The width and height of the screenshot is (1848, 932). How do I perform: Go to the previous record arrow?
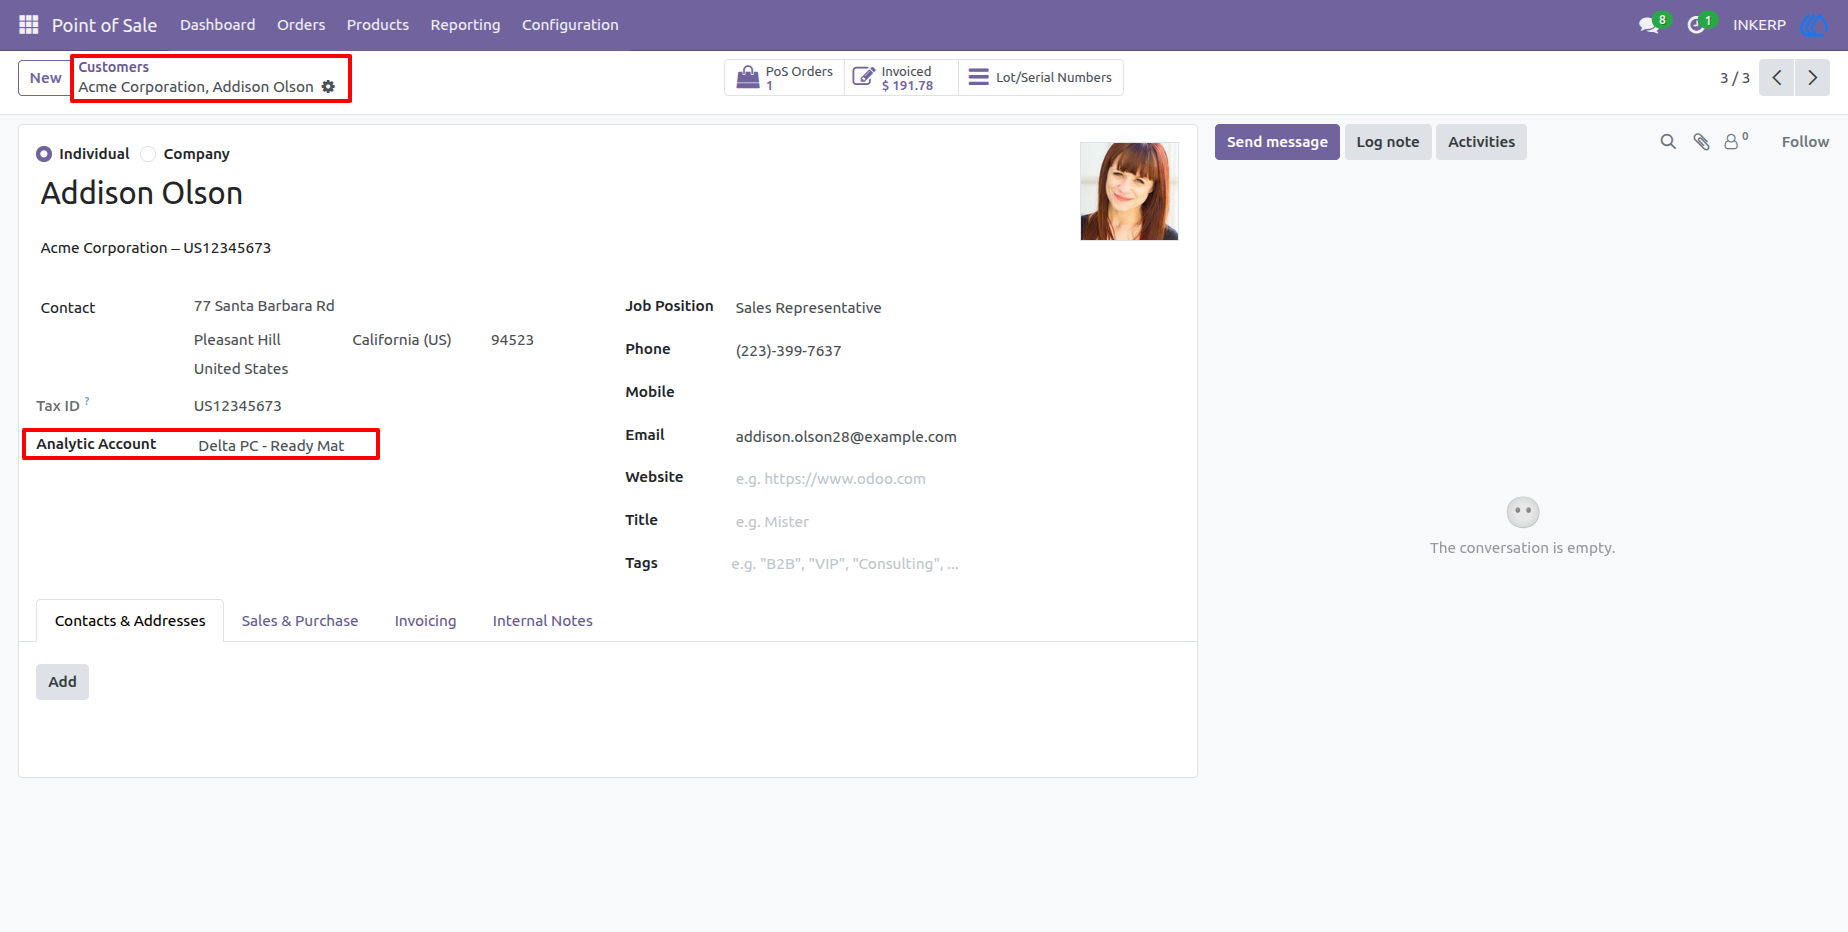(x=1777, y=77)
